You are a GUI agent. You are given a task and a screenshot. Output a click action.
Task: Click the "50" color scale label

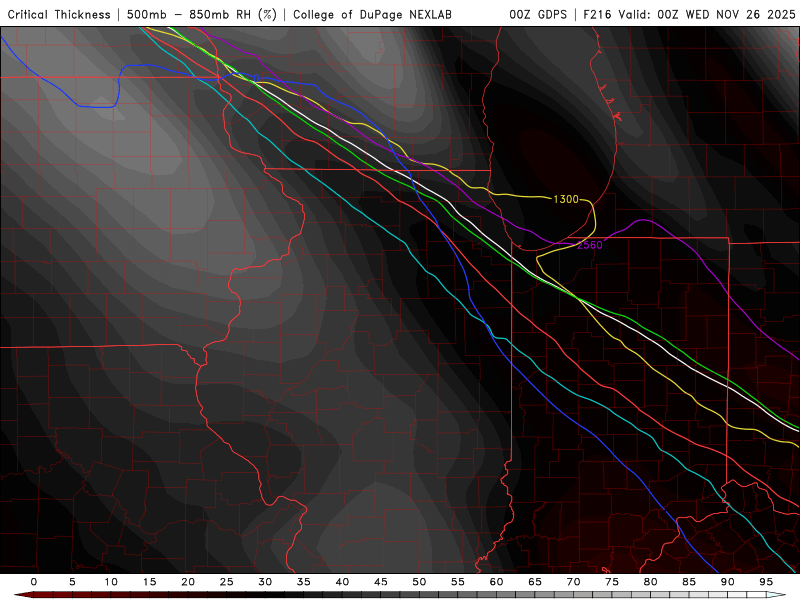[419, 582]
